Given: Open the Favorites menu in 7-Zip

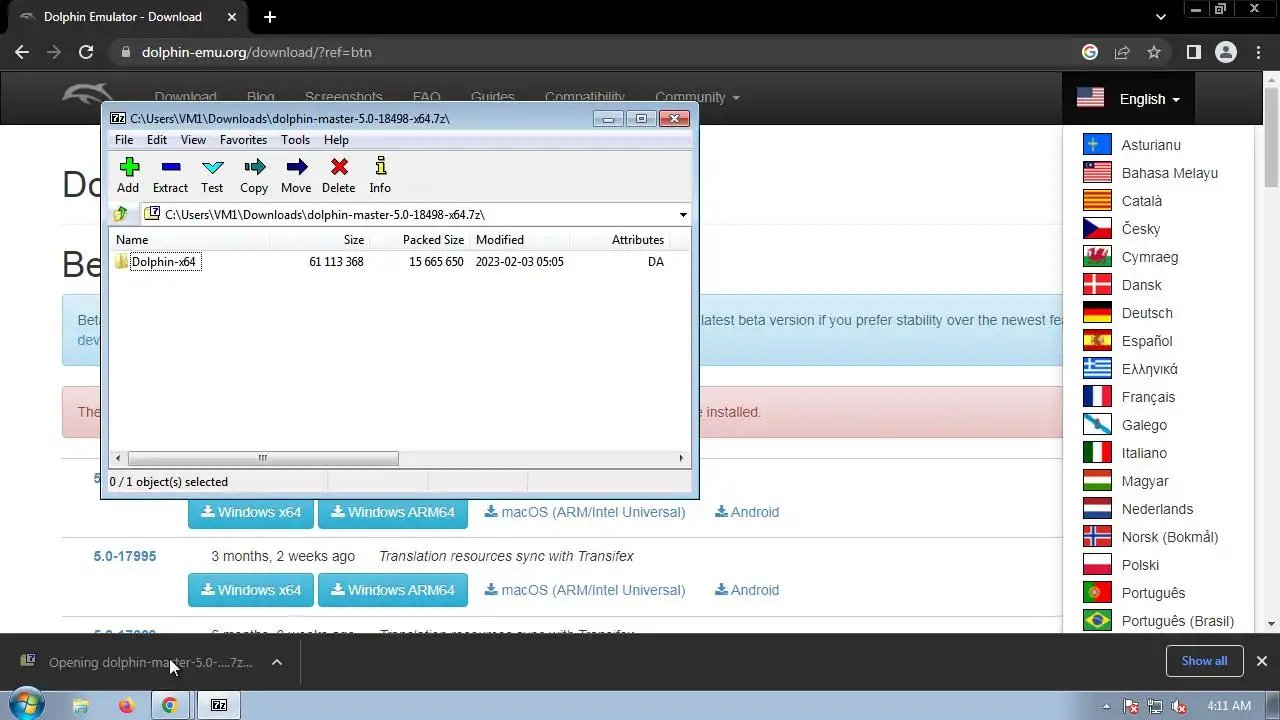Looking at the screenshot, I should point(243,140).
